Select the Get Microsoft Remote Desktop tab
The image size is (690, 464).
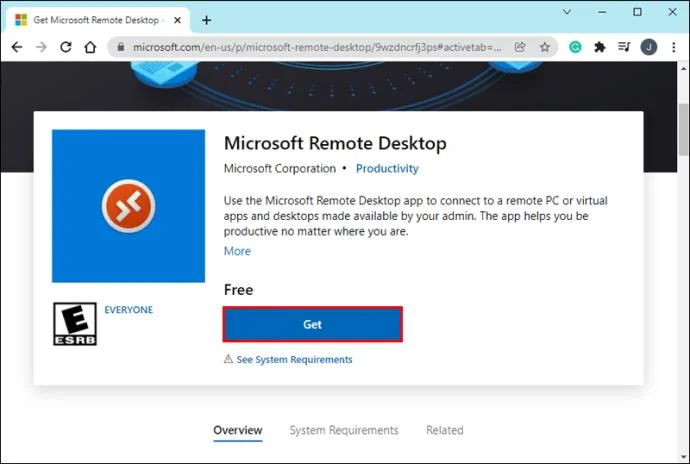[98, 20]
